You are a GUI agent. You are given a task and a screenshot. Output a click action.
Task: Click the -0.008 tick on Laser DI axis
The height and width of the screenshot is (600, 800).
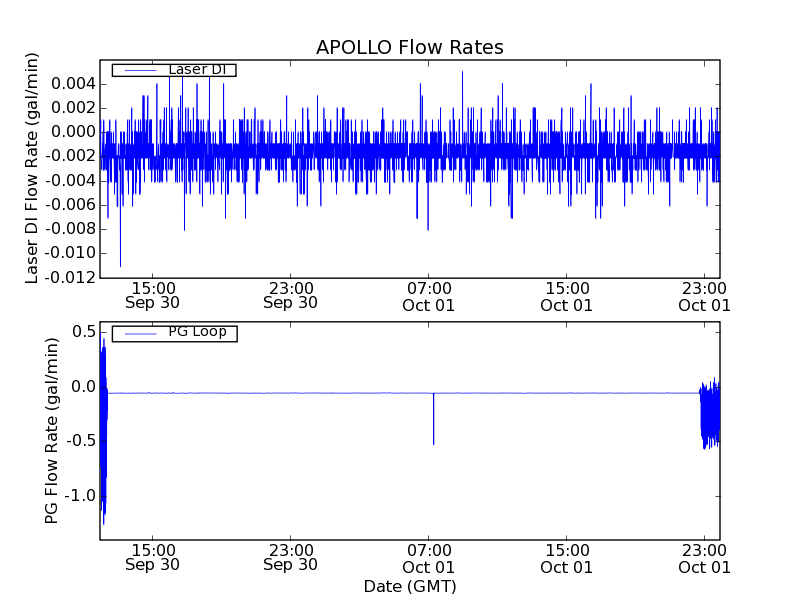click(x=70, y=229)
